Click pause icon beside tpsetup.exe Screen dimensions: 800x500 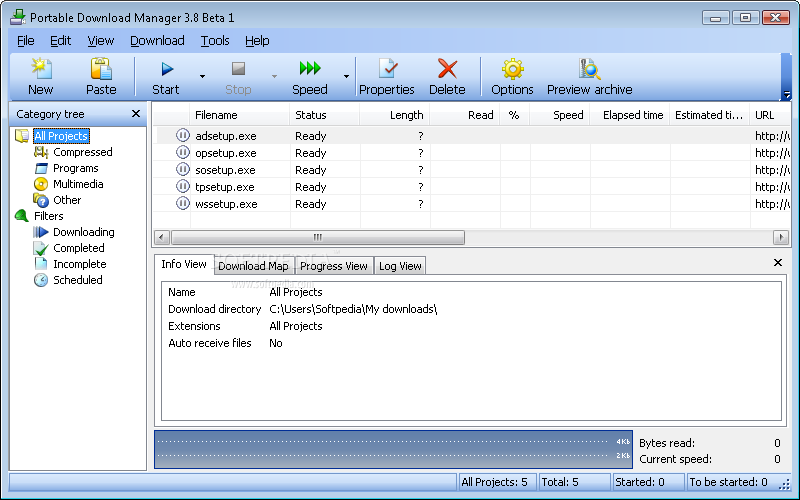tap(183, 187)
